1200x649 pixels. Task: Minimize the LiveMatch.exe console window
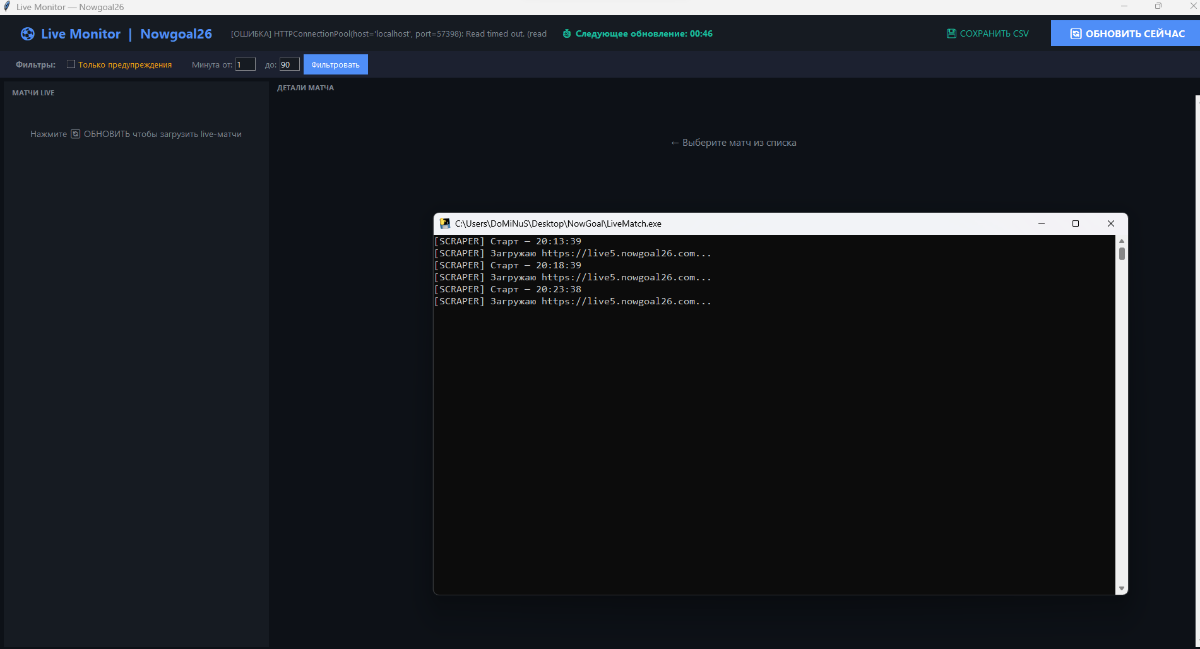click(1041, 224)
